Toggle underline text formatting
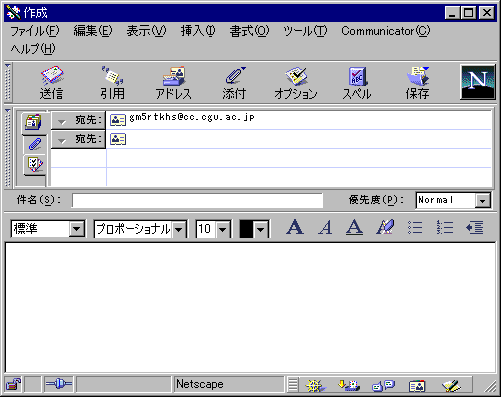 tap(354, 227)
